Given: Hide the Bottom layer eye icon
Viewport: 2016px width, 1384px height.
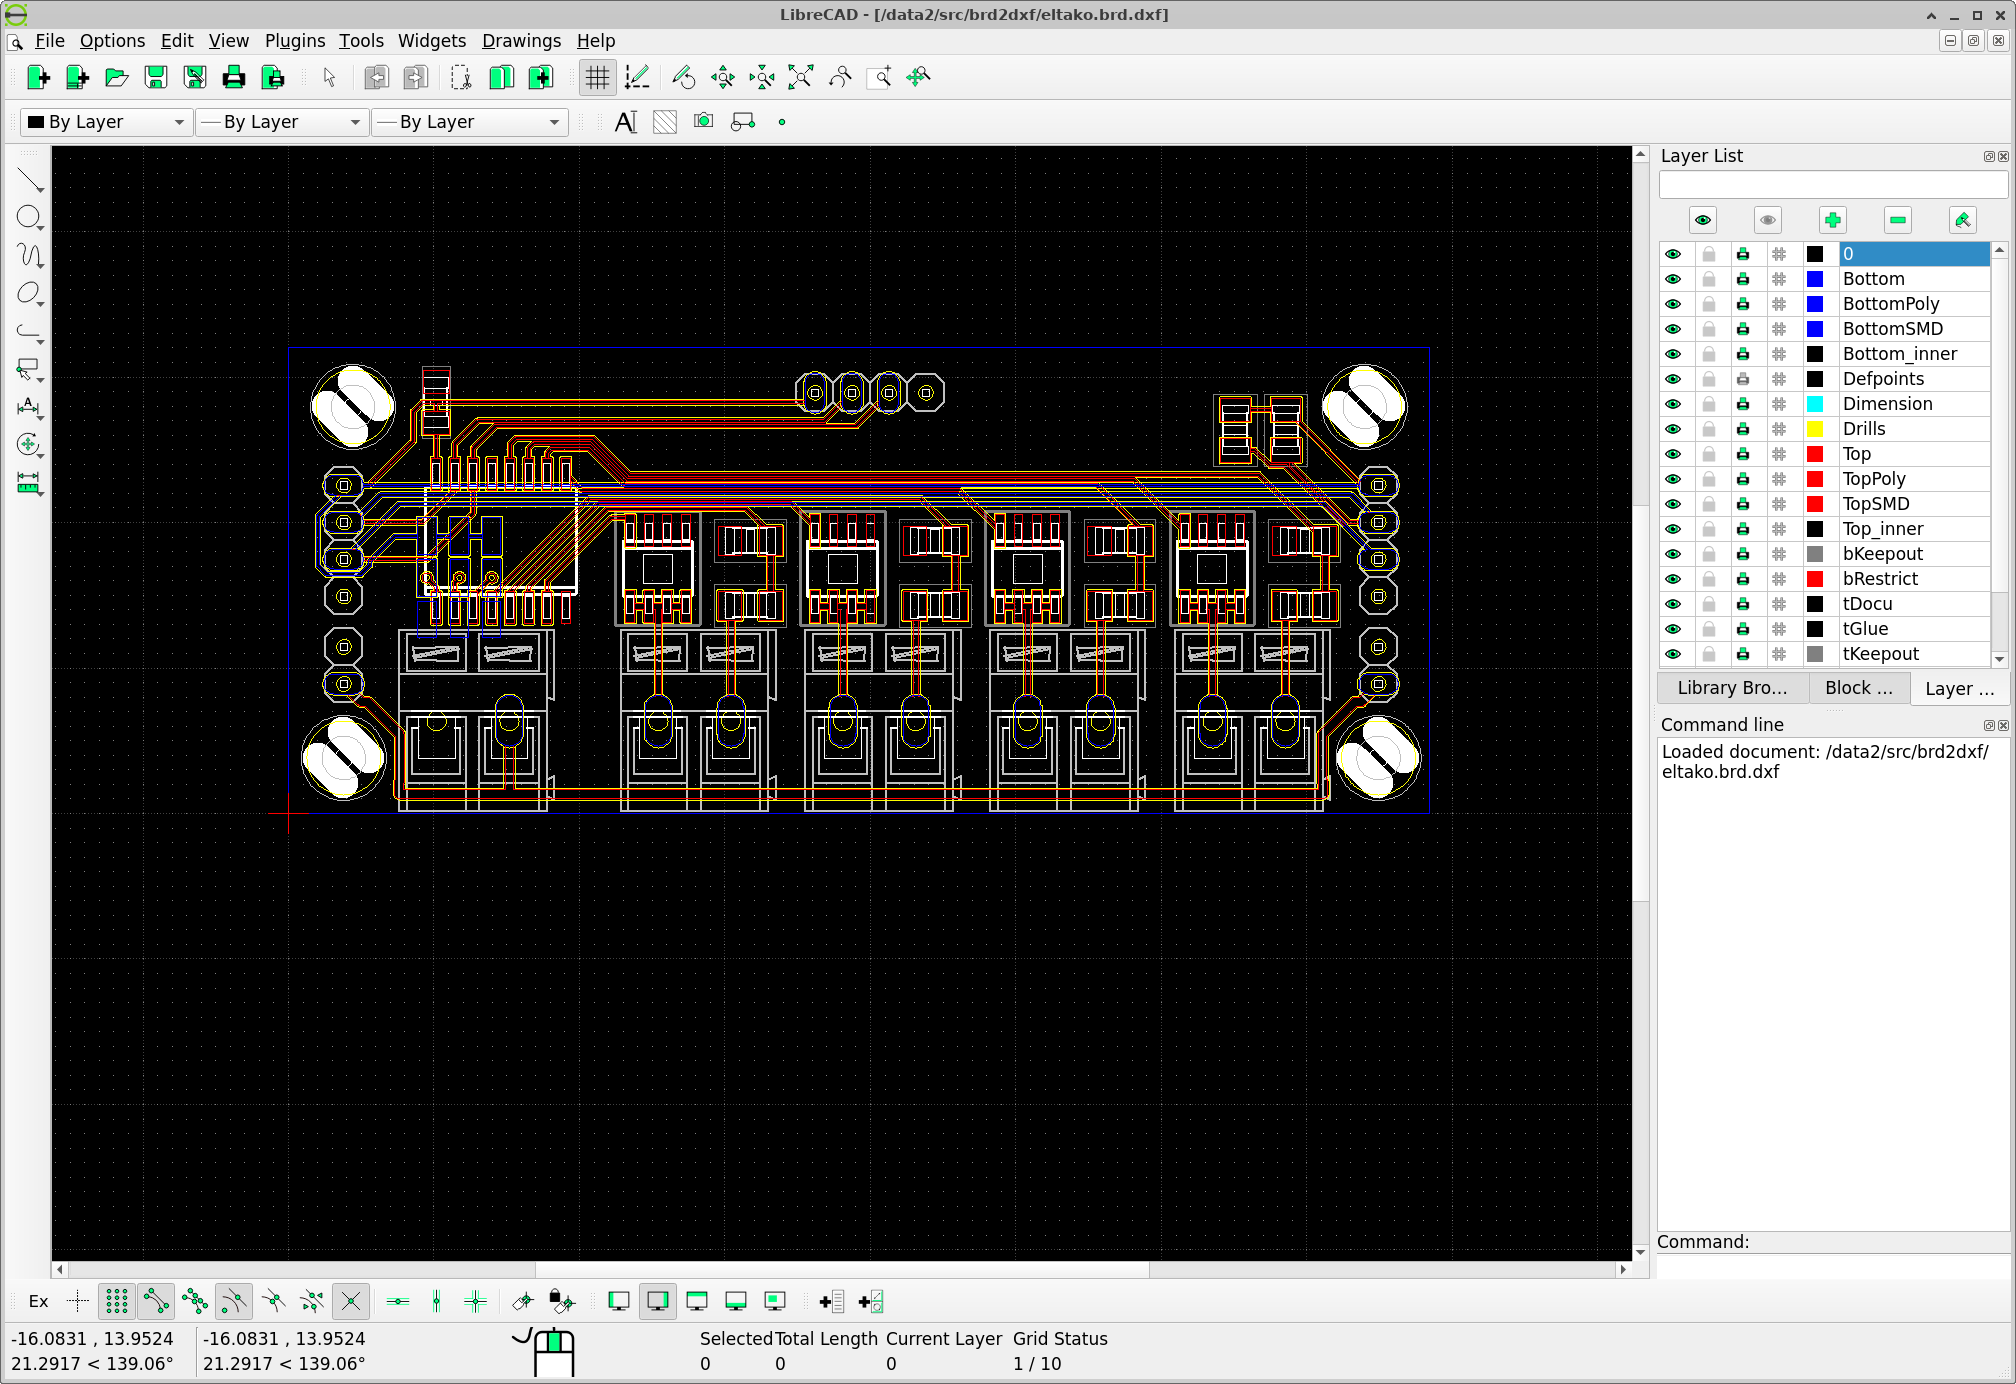Looking at the screenshot, I should tap(1673, 279).
